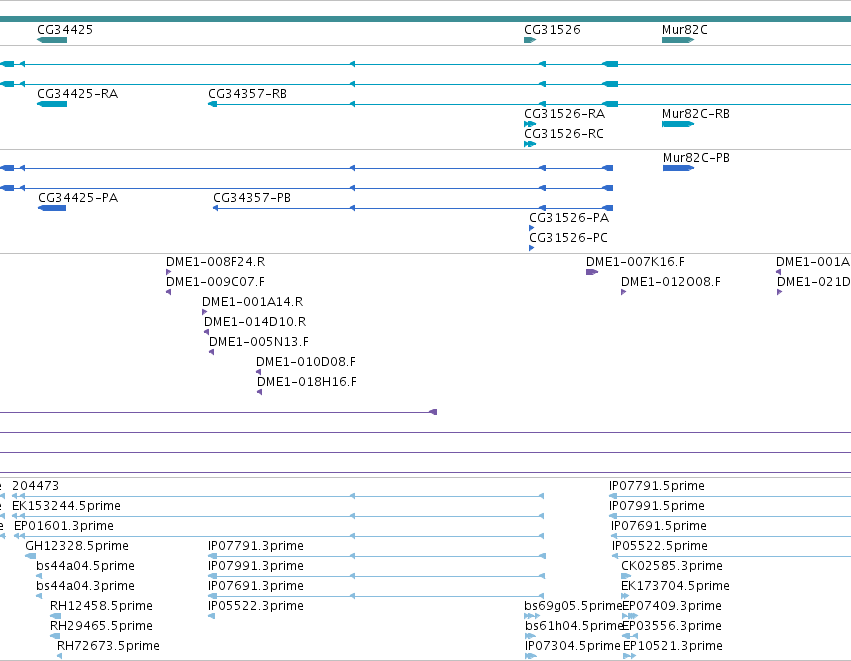Select the Mur82C-PB protein feature
This screenshot has height=661, width=851.
tap(696, 158)
